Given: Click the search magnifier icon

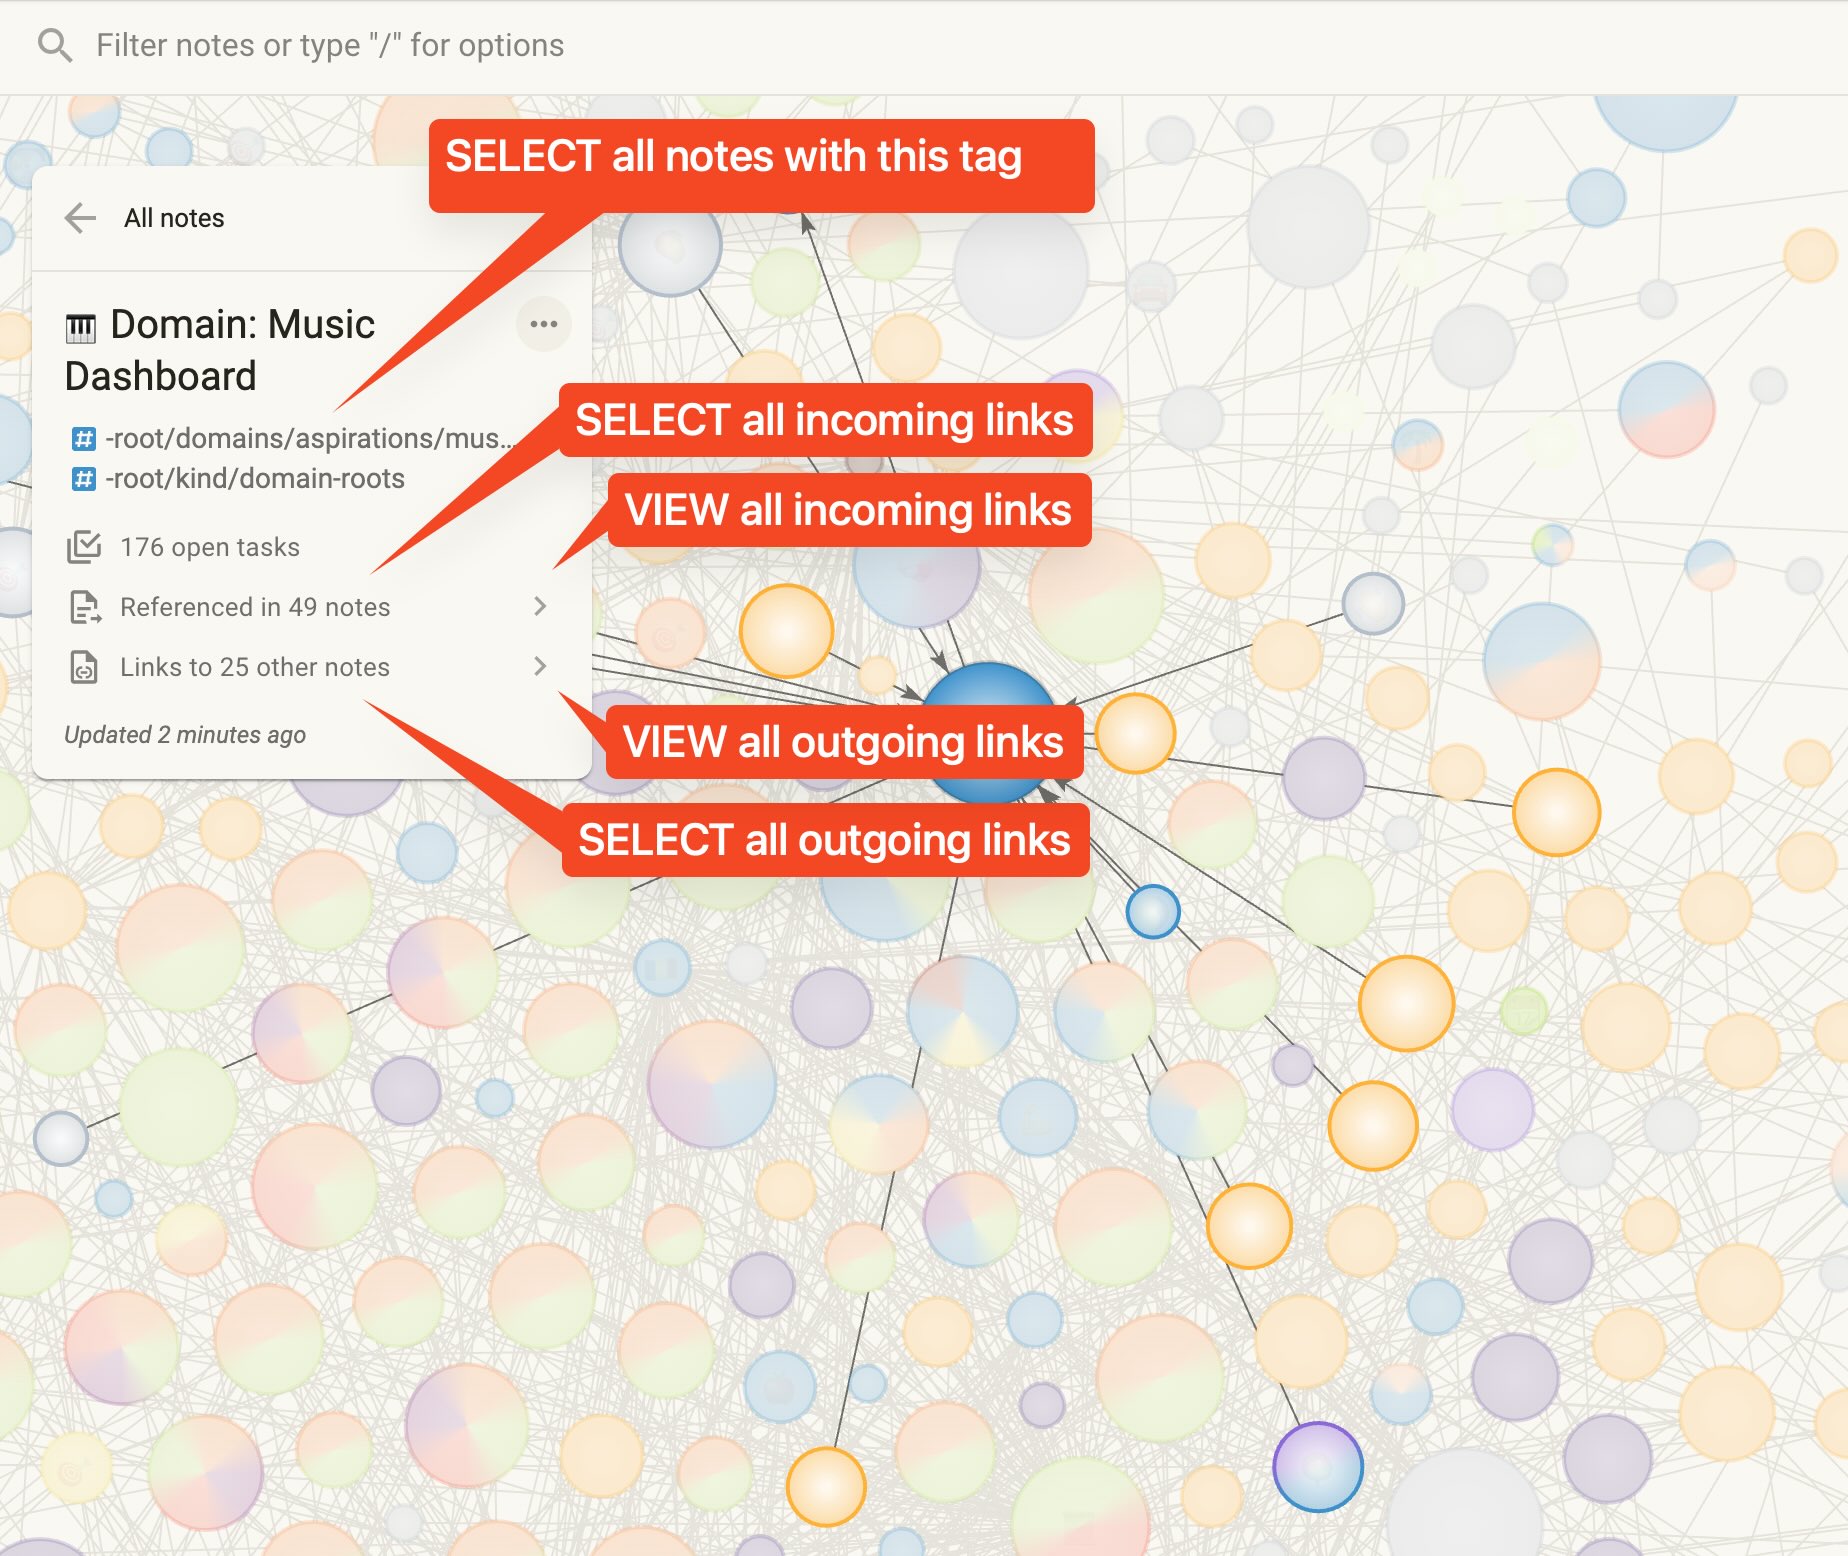Looking at the screenshot, I should click(54, 45).
